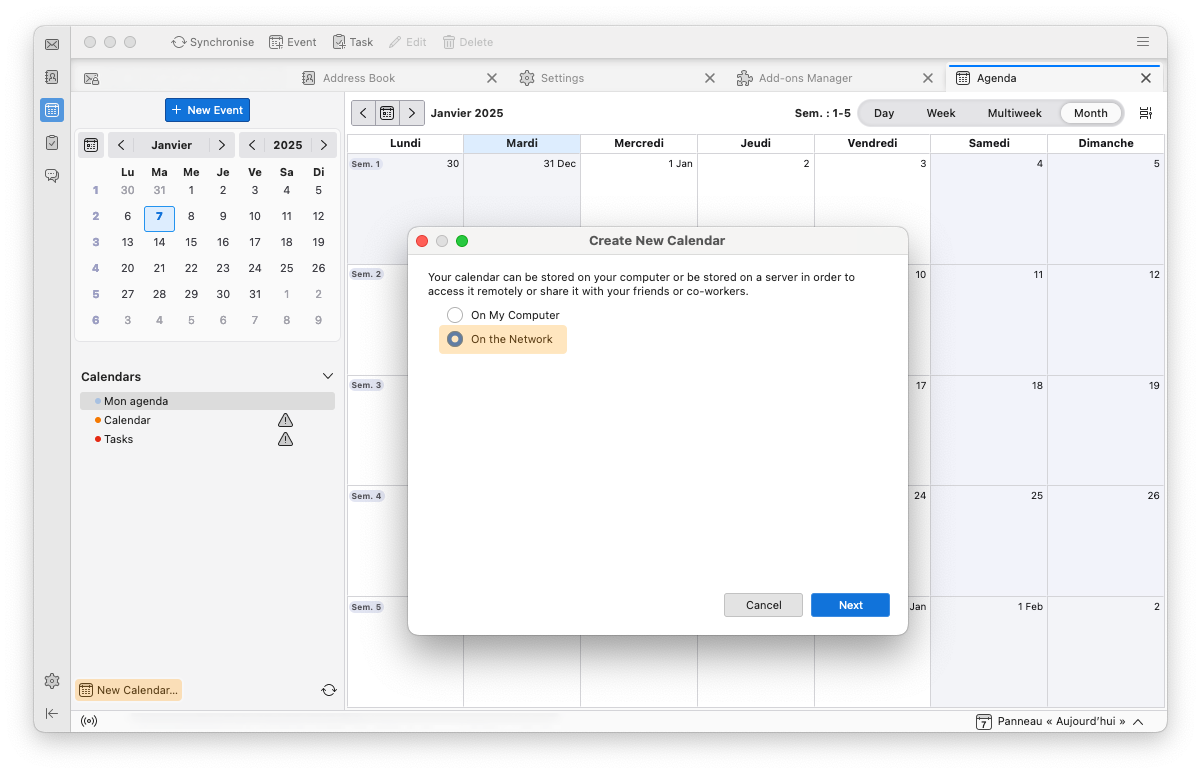The height and width of the screenshot is (774, 1201).
Task: Select the On the Network option
Action: 455,339
